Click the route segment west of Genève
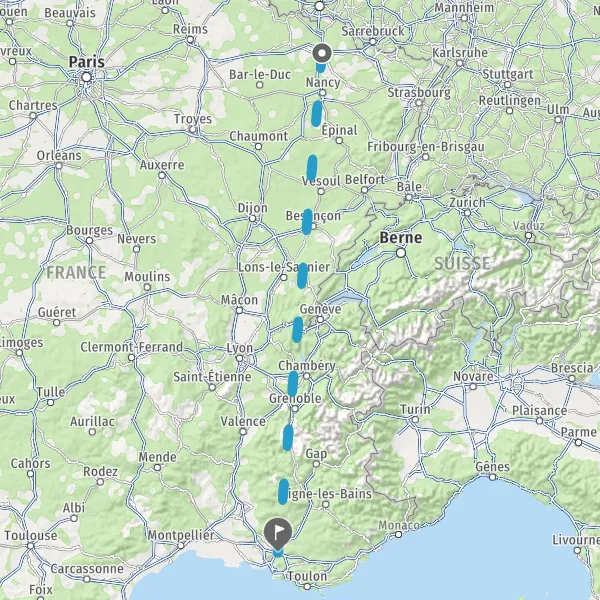 coord(297,329)
